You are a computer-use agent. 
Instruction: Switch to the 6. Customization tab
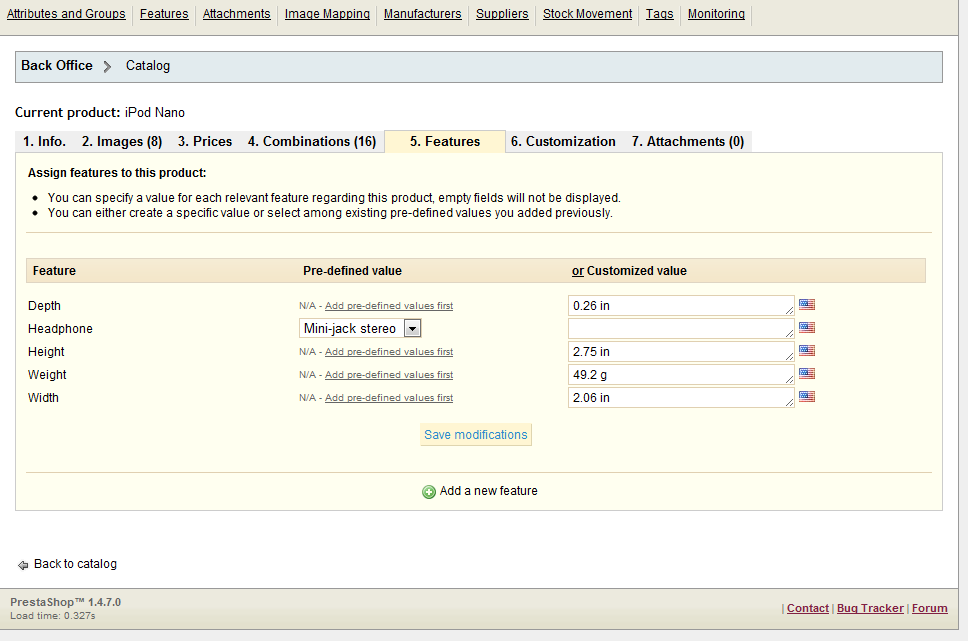coord(563,141)
